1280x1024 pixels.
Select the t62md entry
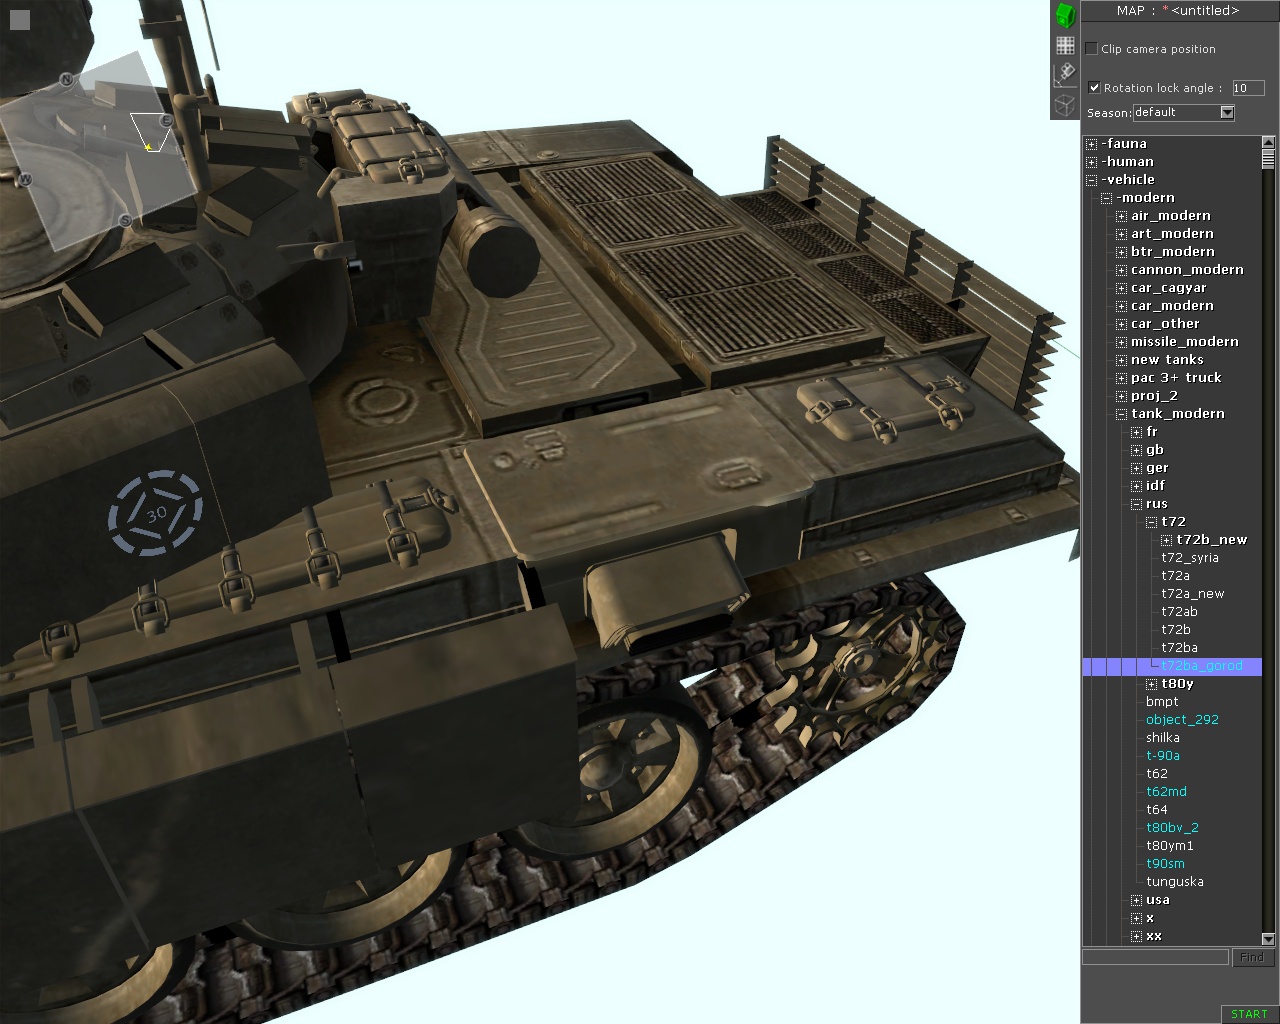coord(1167,792)
